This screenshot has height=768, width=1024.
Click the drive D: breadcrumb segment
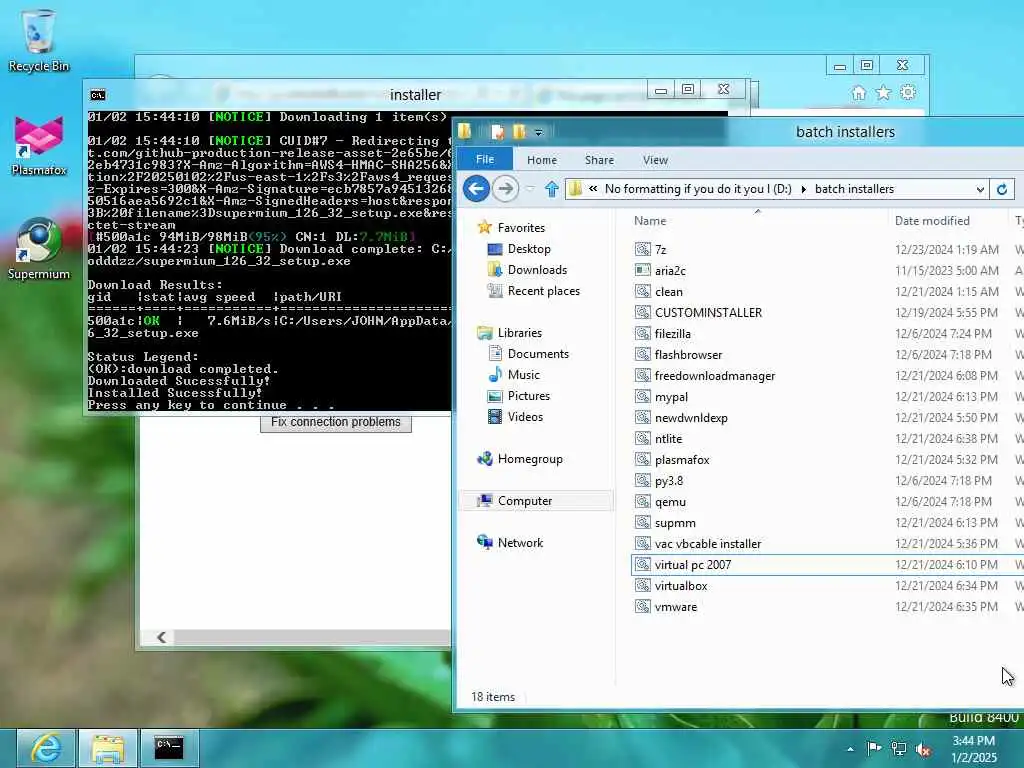click(698, 189)
